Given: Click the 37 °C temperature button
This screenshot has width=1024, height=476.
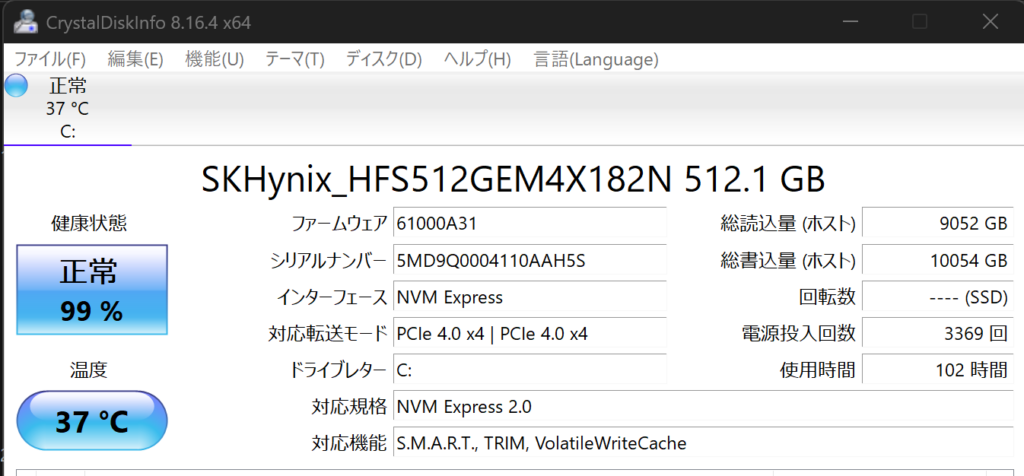Looking at the screenshot, I should [91, 421].
